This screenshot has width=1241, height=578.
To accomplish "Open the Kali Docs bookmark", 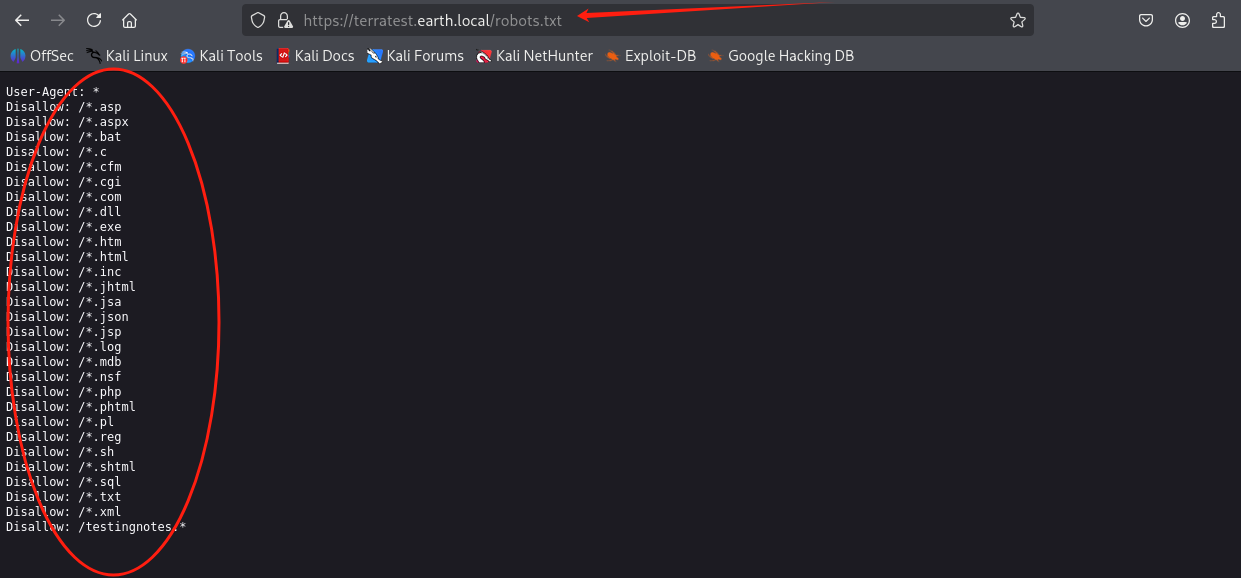I will pyautogui.click(x=315, y=56).
